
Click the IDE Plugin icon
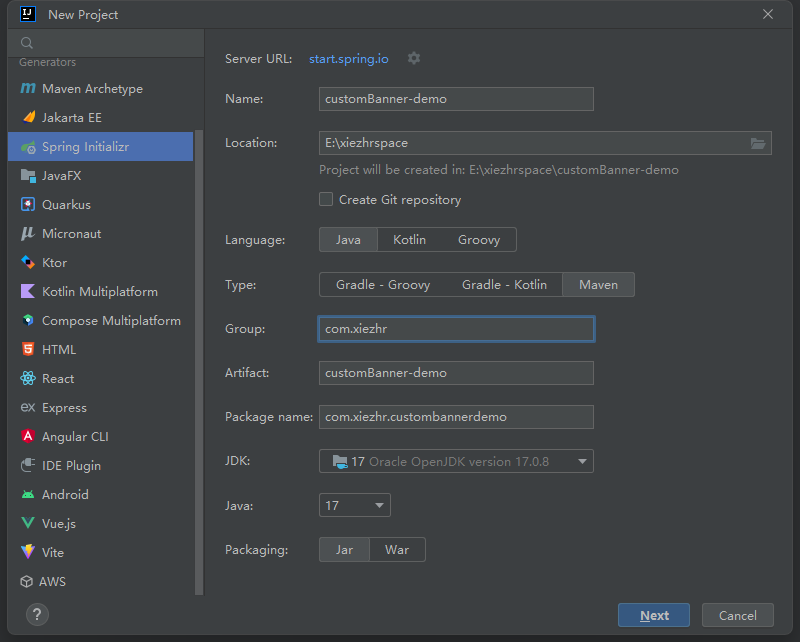pyautogui.click(x=28, y=465)
